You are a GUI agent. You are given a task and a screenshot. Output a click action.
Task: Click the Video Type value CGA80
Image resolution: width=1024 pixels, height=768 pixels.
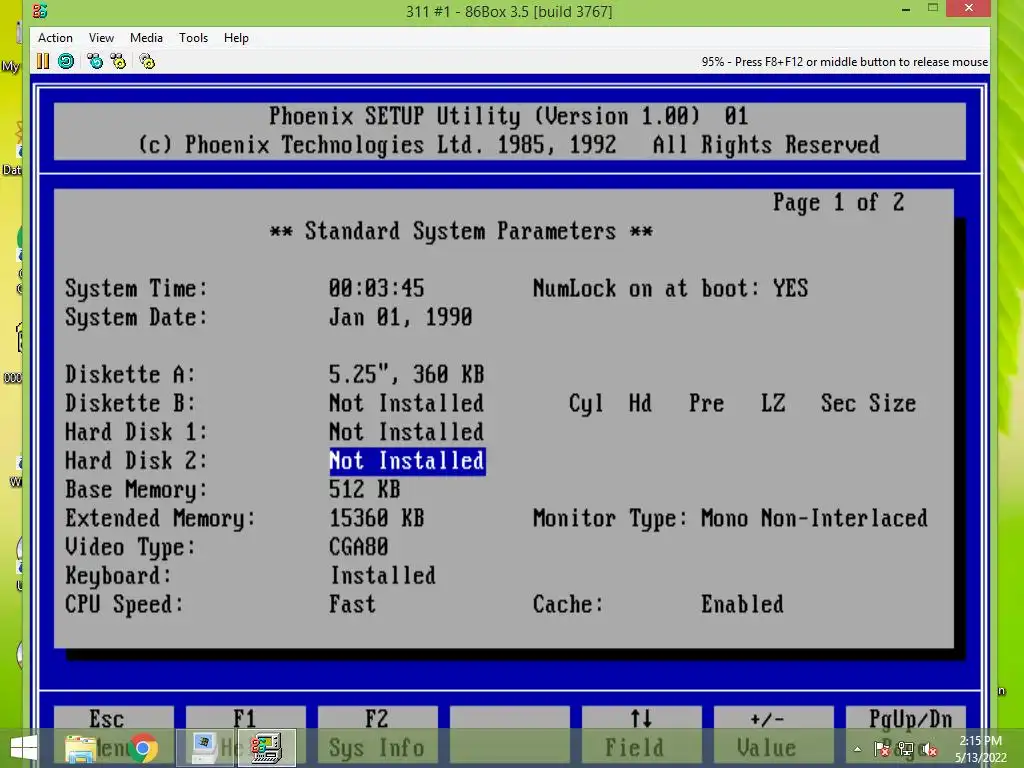tap(359, 547)
